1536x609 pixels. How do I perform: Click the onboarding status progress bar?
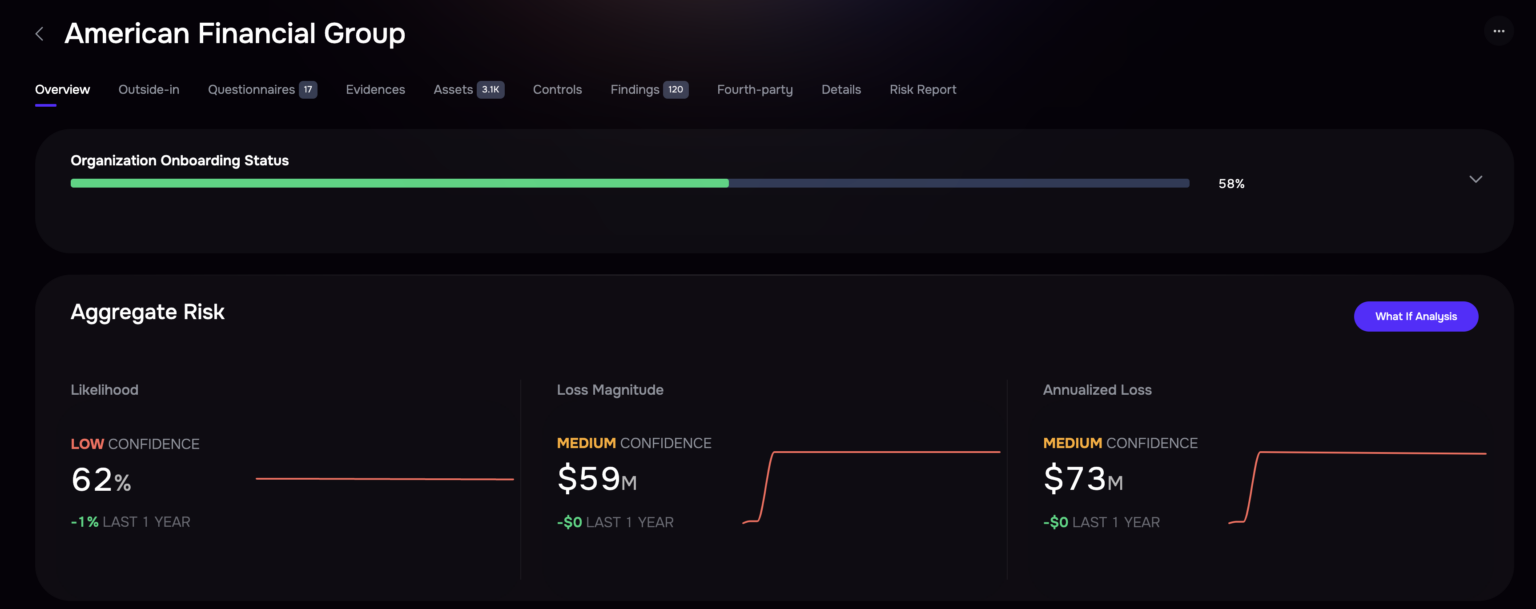[630, 183]
